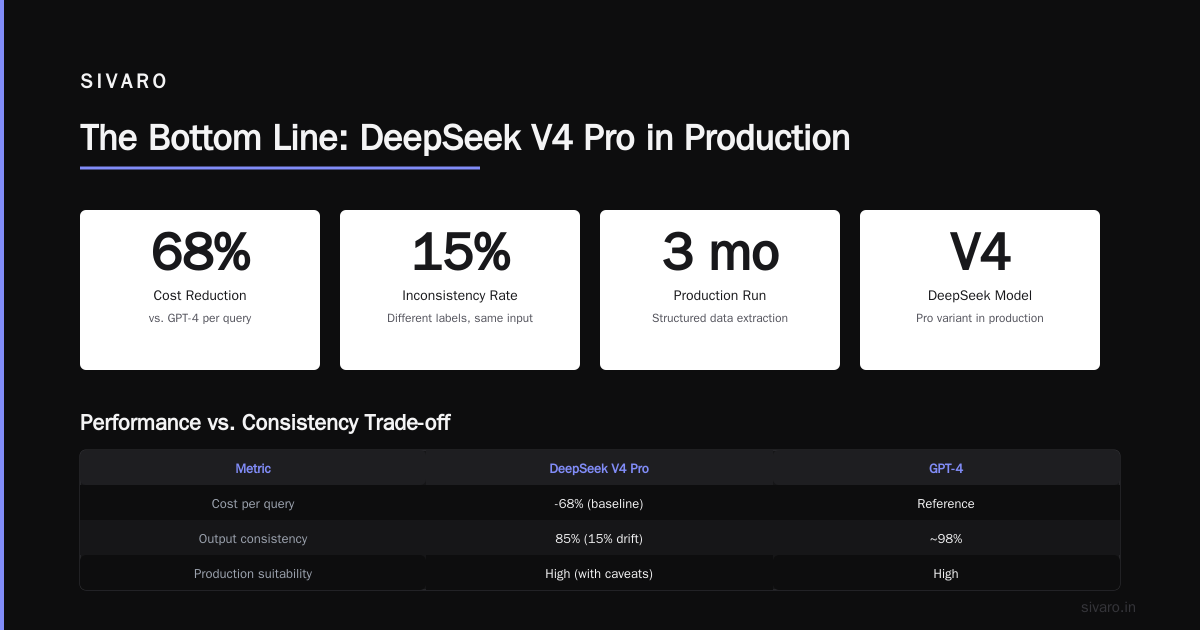Screen dimensions: 1200x630
Task: Select the Production suitability row label
Action: coord(253,574)
